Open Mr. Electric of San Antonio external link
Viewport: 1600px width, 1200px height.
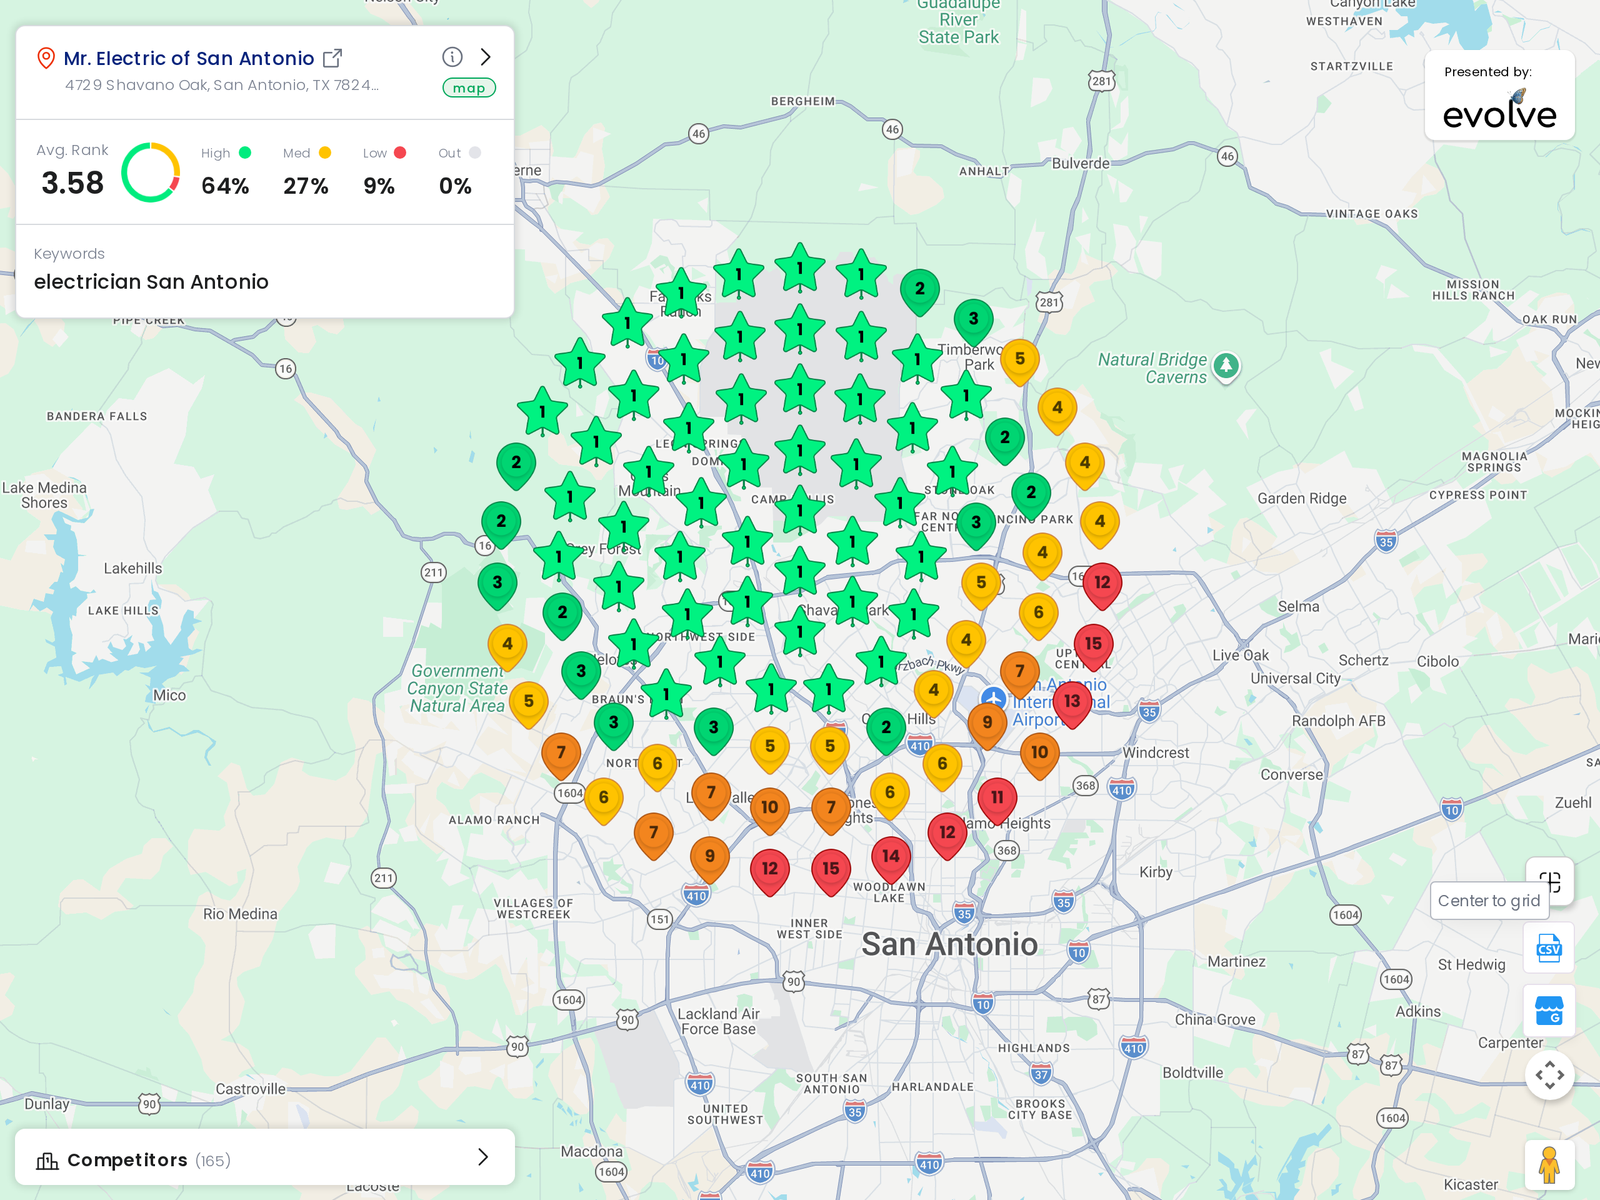(x=333, y=58)
